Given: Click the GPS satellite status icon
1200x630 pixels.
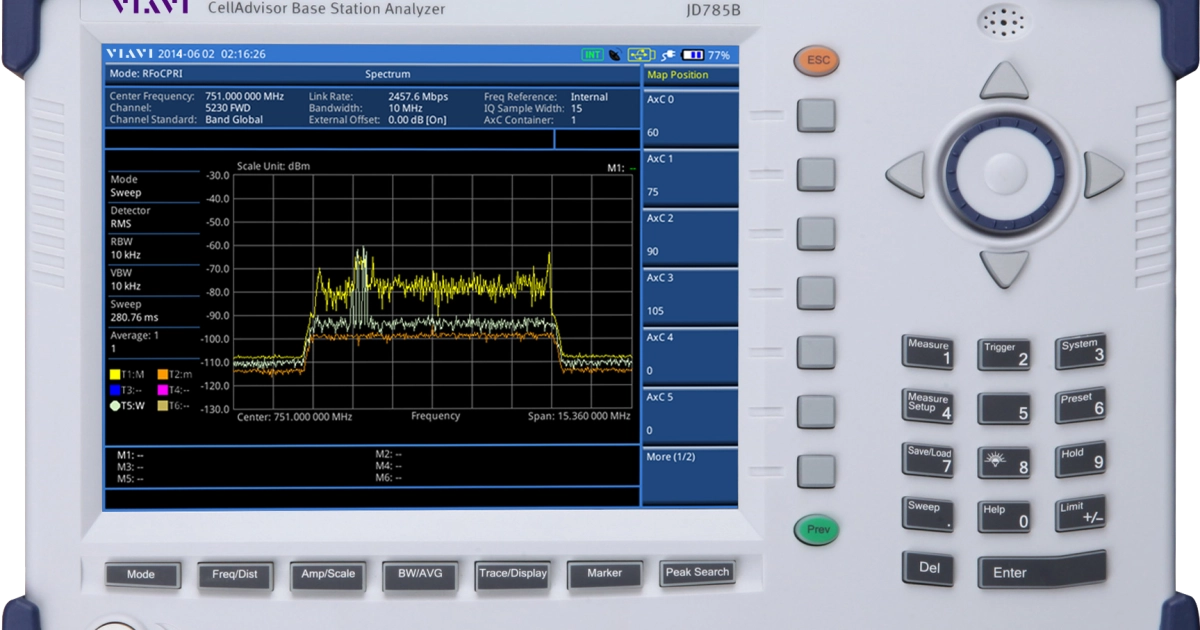Looking at the screenshot, I should pos(614,55).
